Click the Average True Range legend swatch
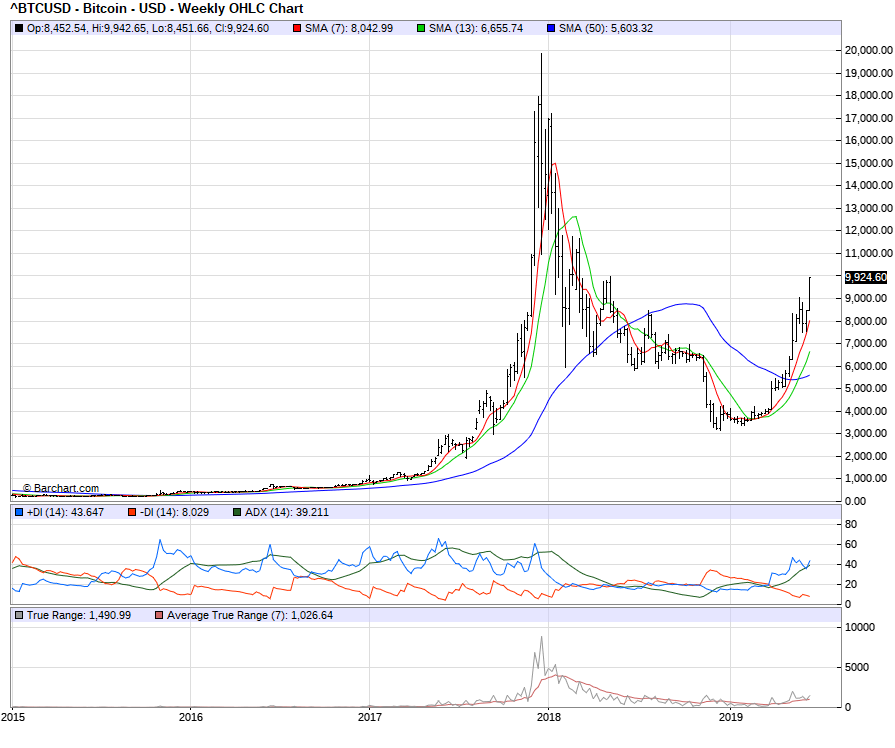Image resolution: width=895 pixels, height=748 pixels. 159,616
